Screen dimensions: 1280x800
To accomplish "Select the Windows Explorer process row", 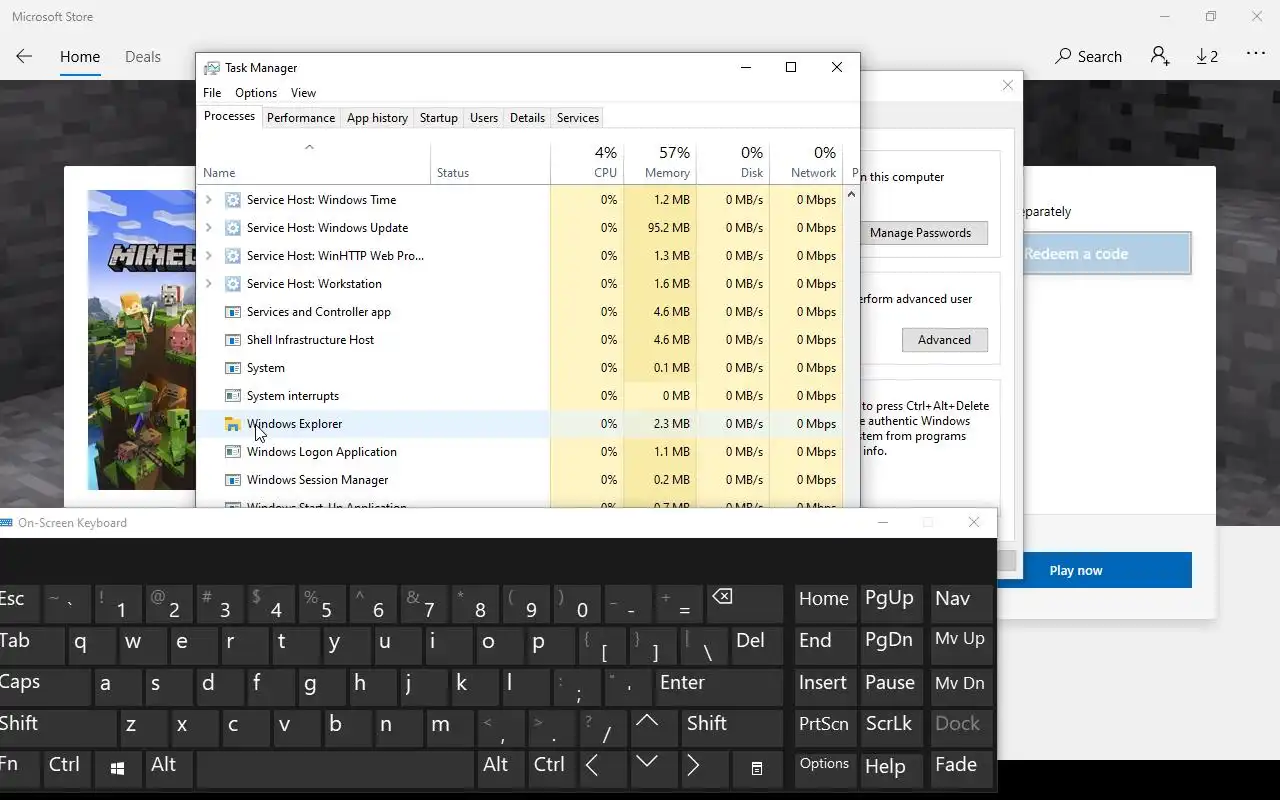I will [520, 424].
